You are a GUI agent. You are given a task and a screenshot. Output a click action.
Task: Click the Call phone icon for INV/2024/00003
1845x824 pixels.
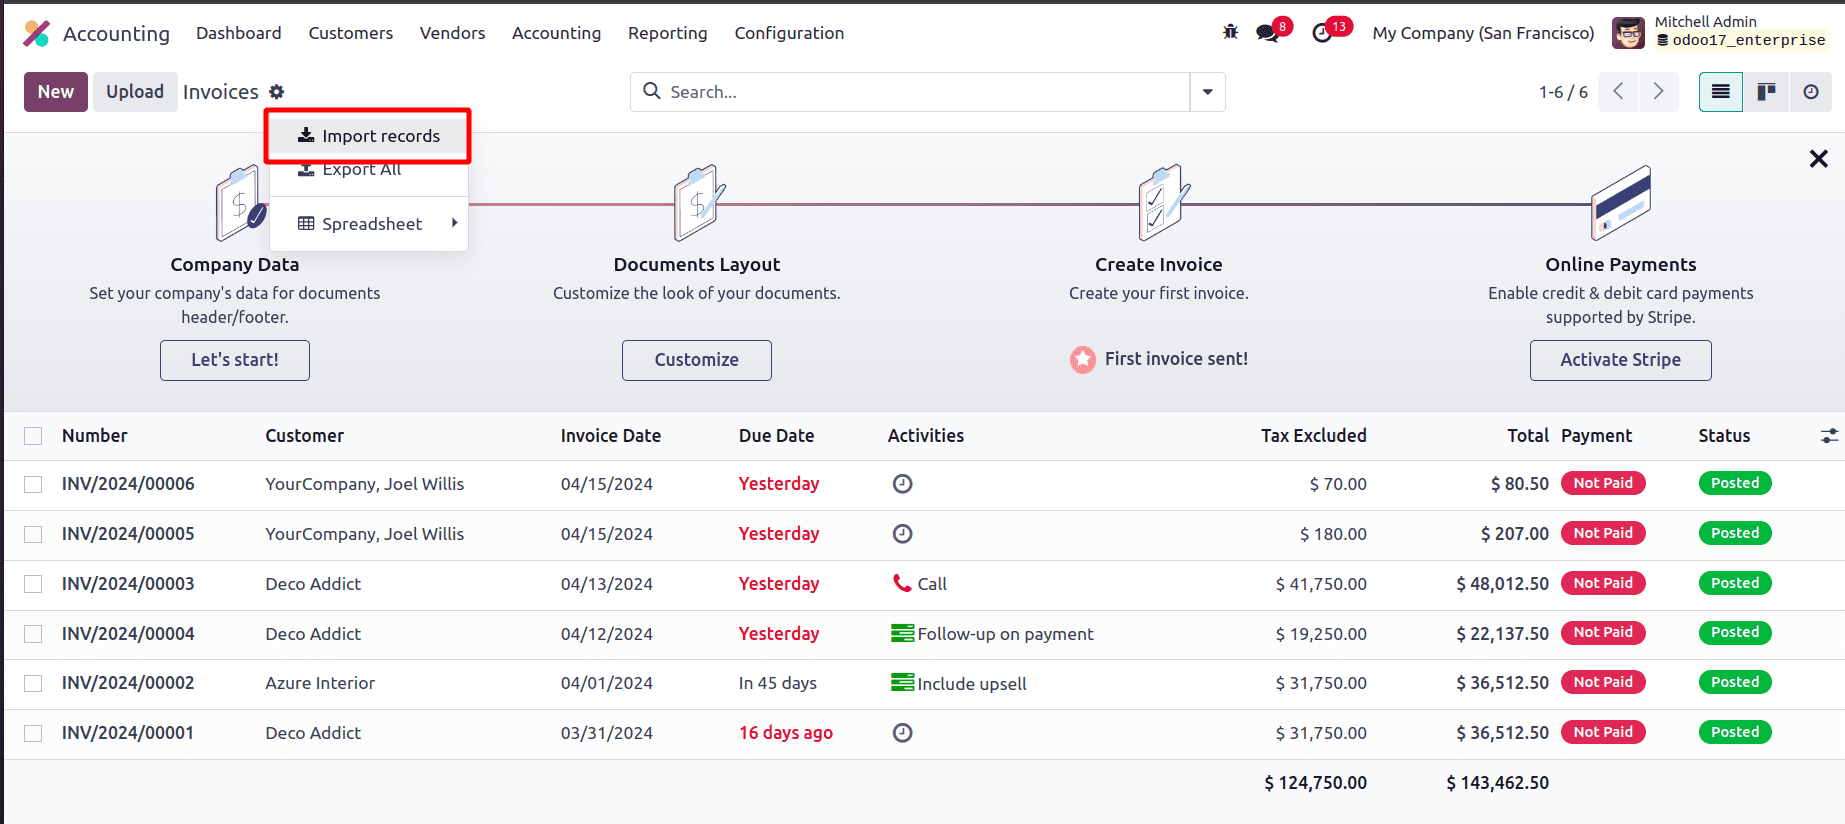point(902,583)
